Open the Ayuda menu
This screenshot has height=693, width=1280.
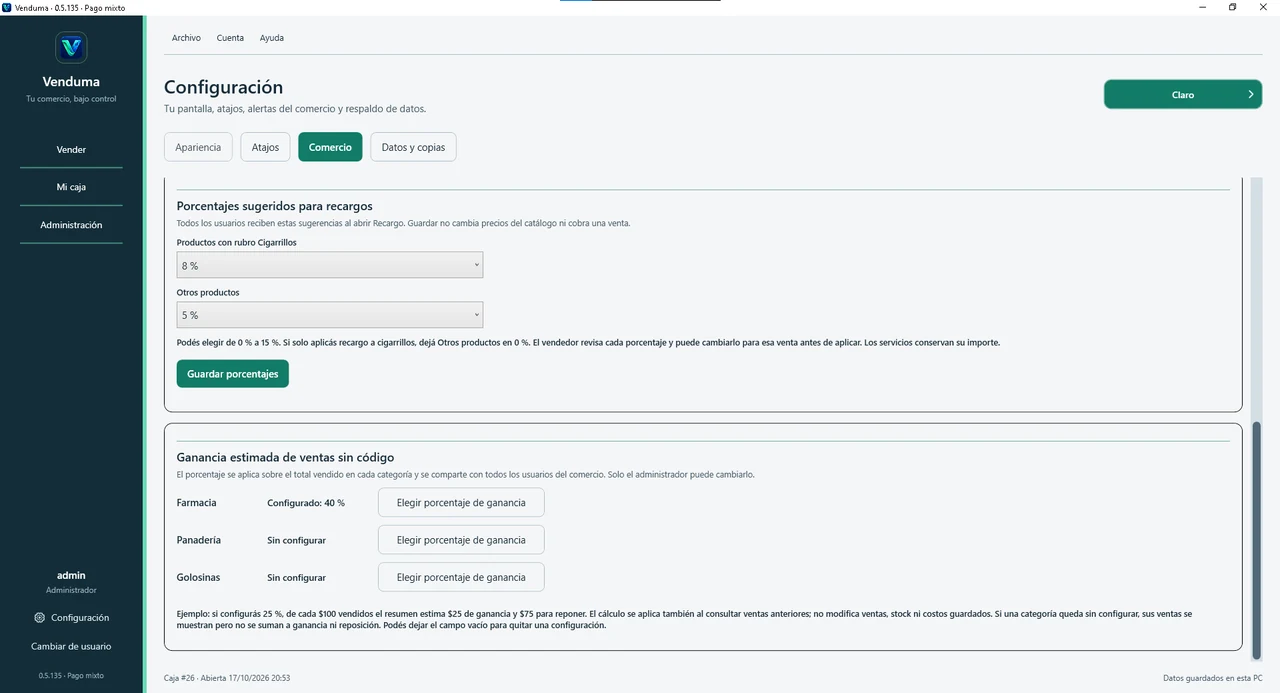coord(272,38)
